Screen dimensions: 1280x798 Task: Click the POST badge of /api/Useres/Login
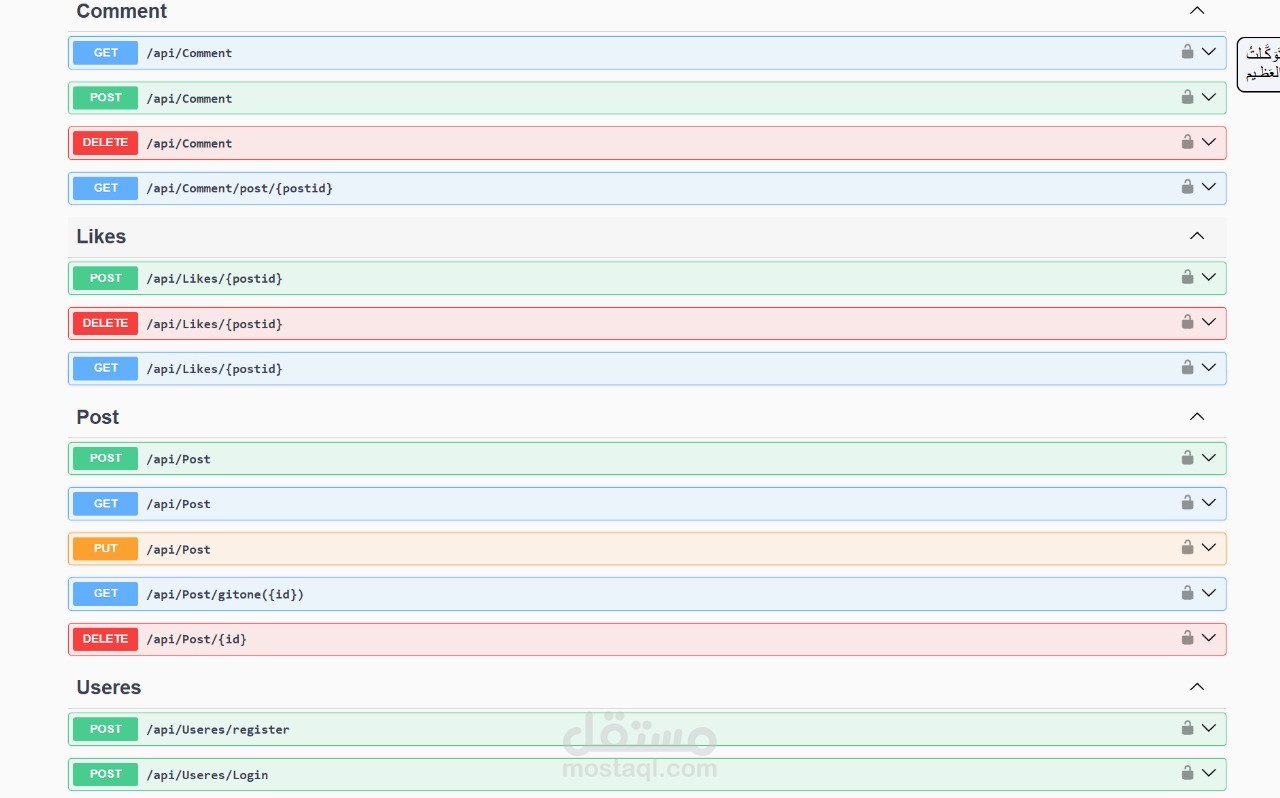pyautogui.click(x=105, y=774)
